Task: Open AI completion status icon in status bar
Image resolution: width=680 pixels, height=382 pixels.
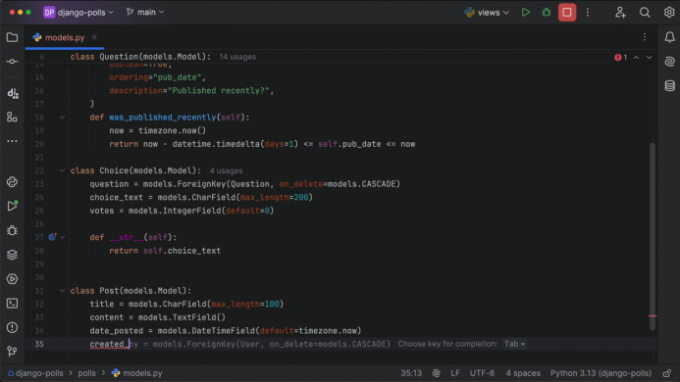Action: point(436,373)
